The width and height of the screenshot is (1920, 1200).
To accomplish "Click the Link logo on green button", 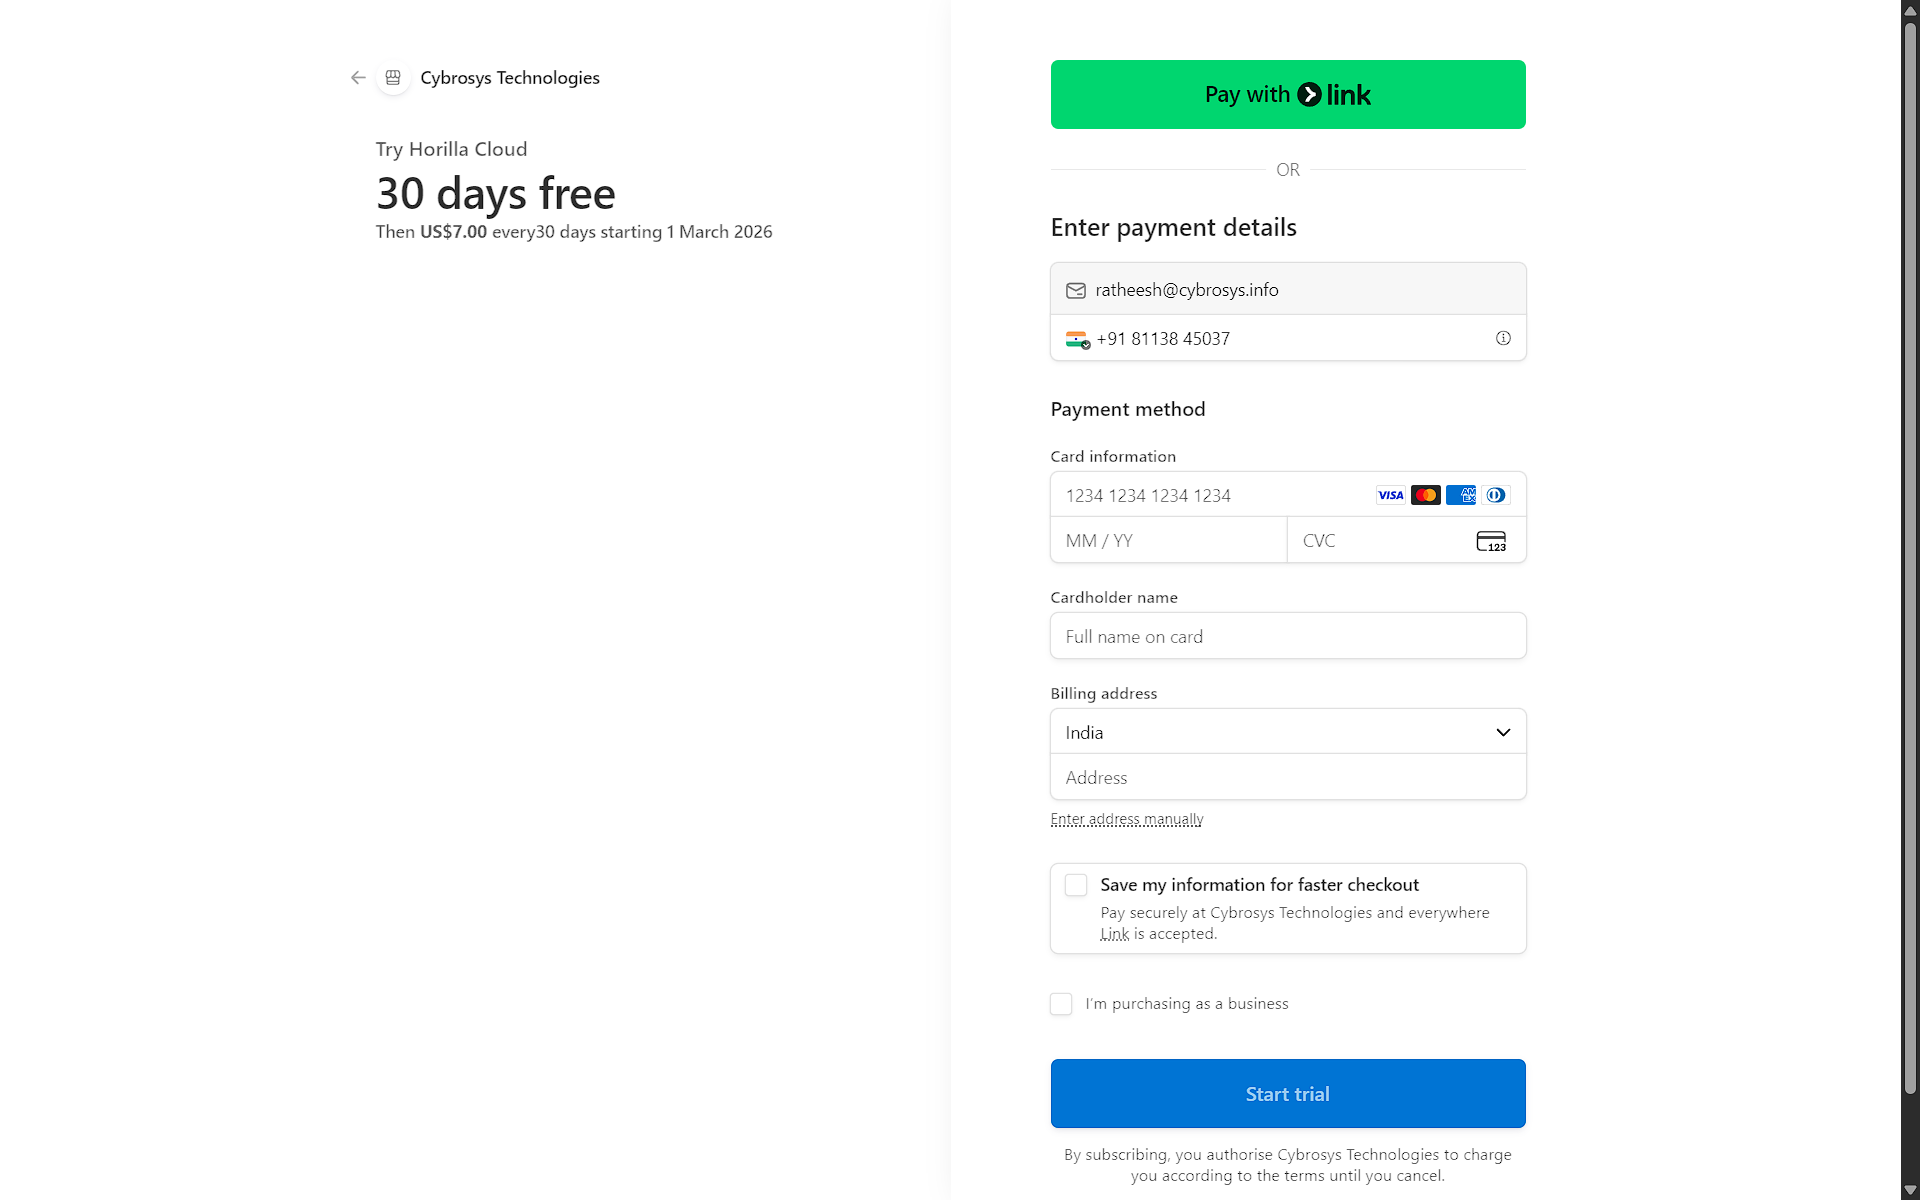I will [1336, 94].
